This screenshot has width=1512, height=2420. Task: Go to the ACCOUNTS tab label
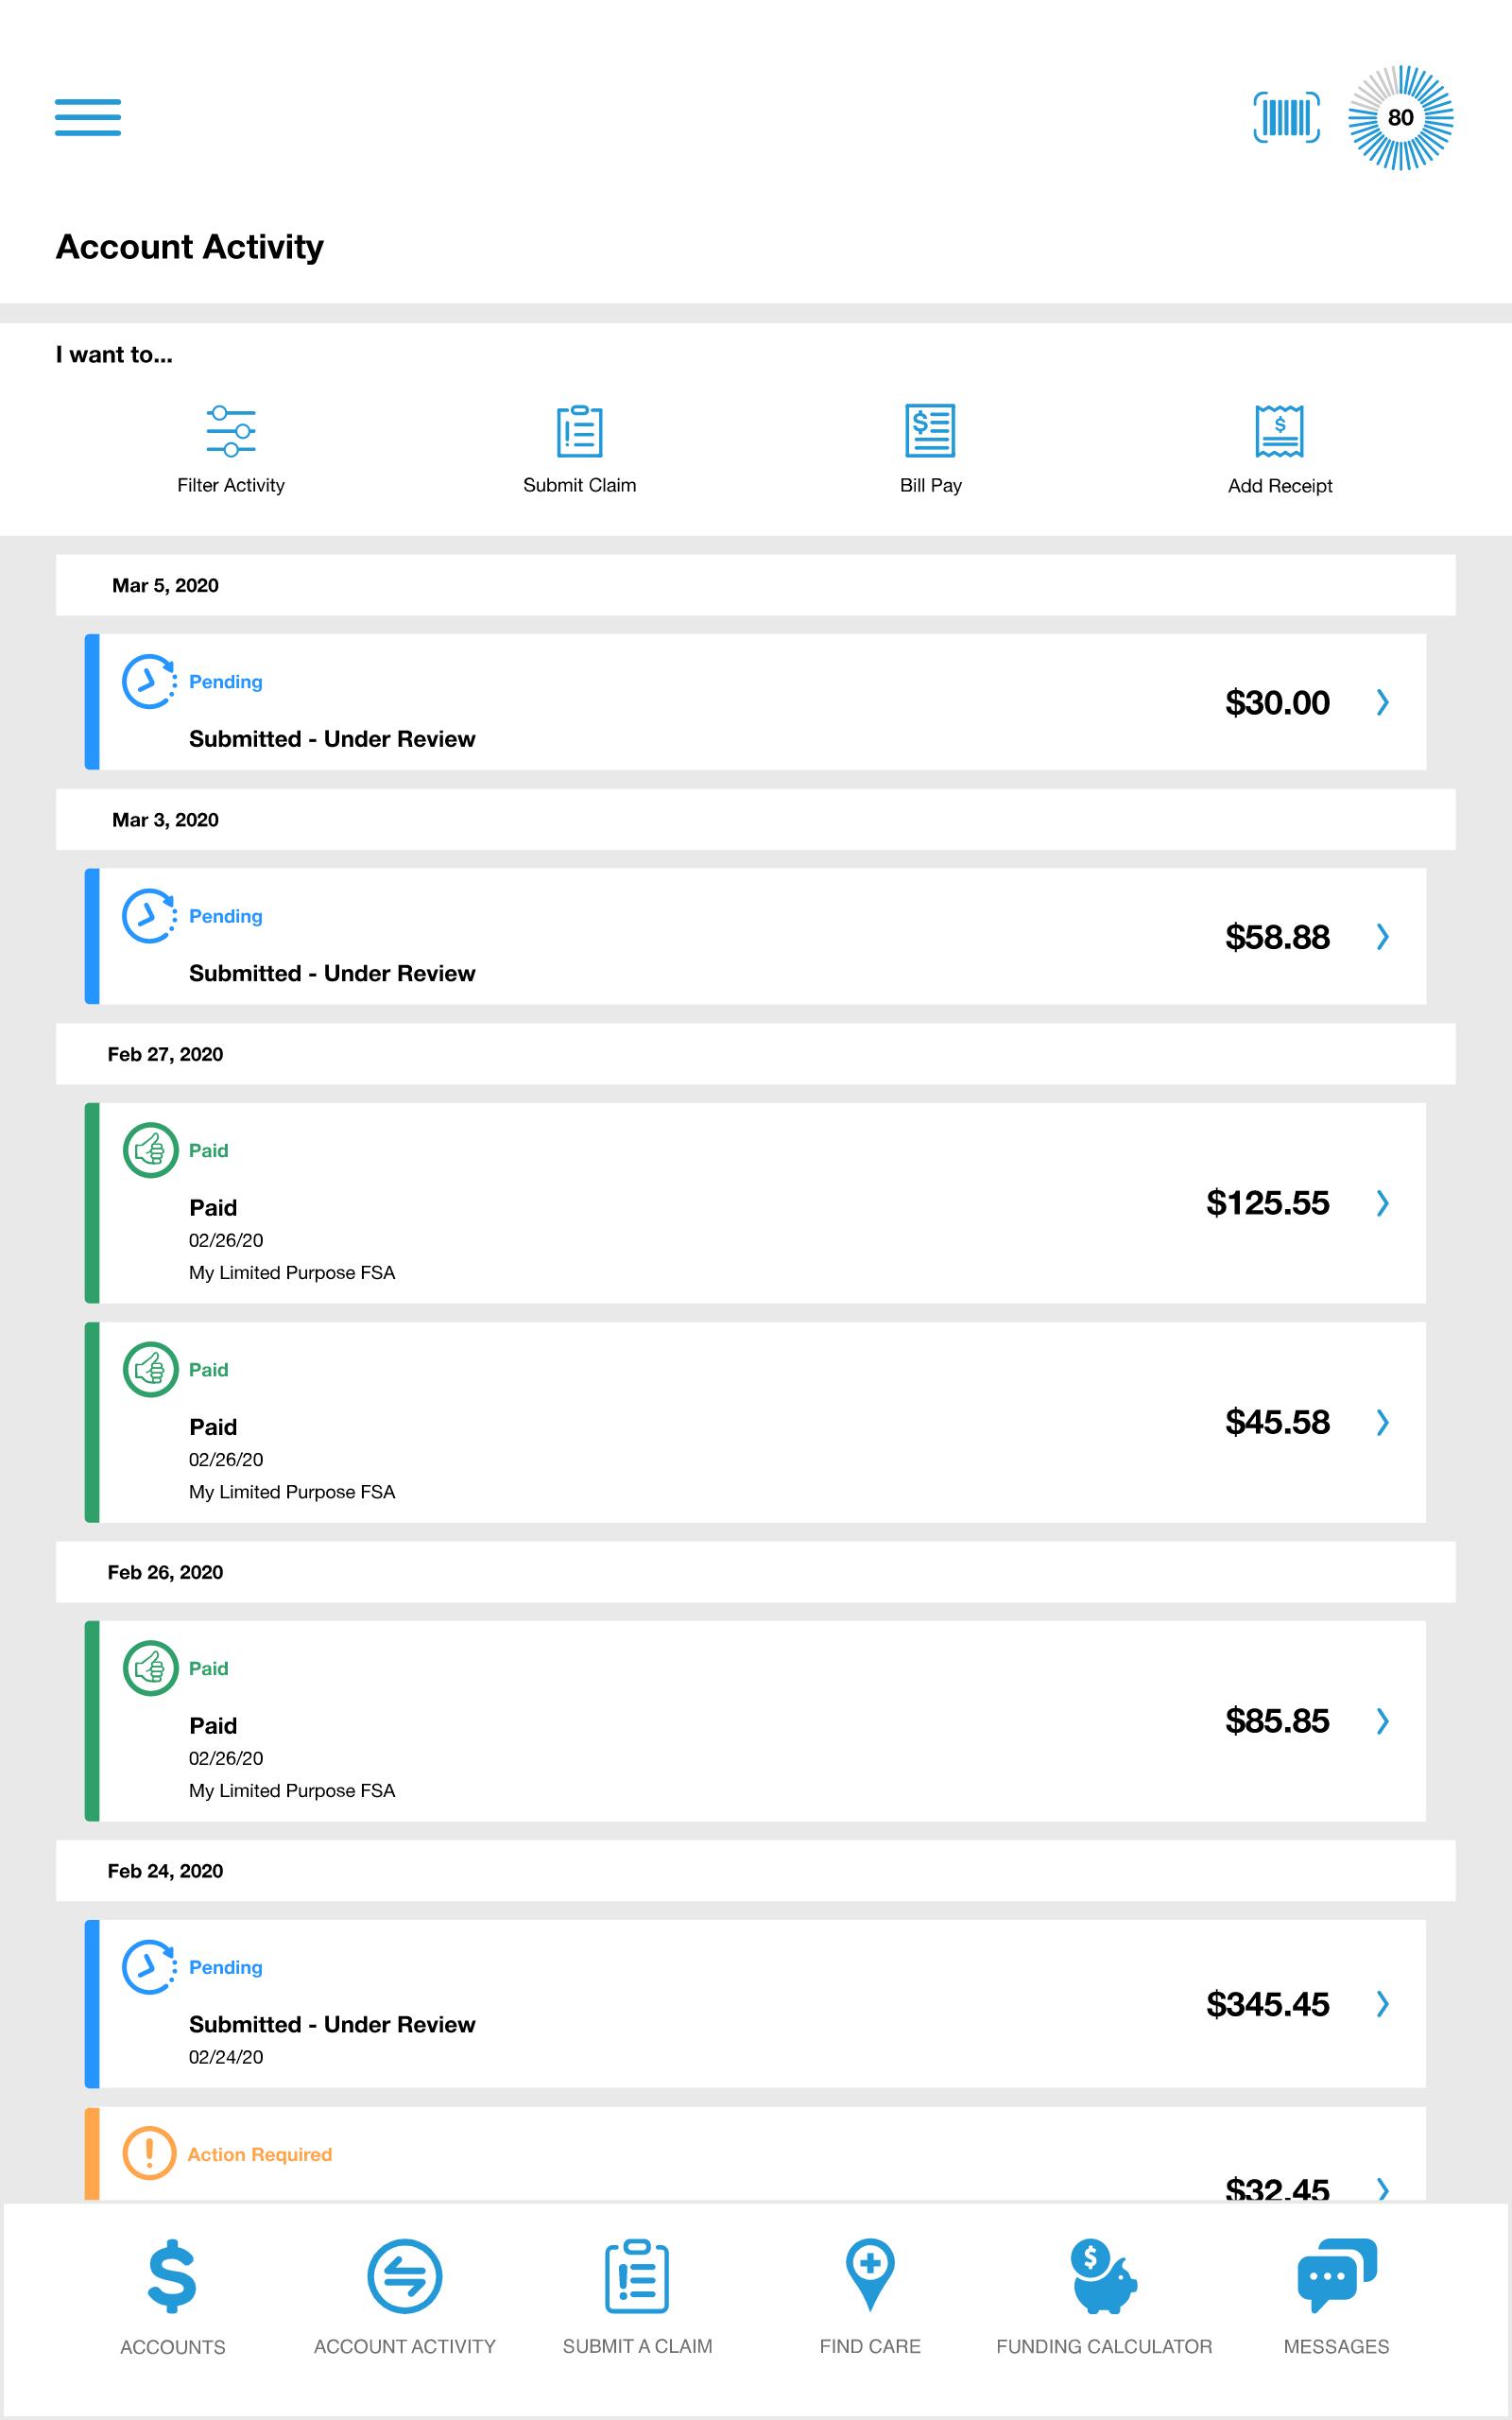click(172, 2347)
